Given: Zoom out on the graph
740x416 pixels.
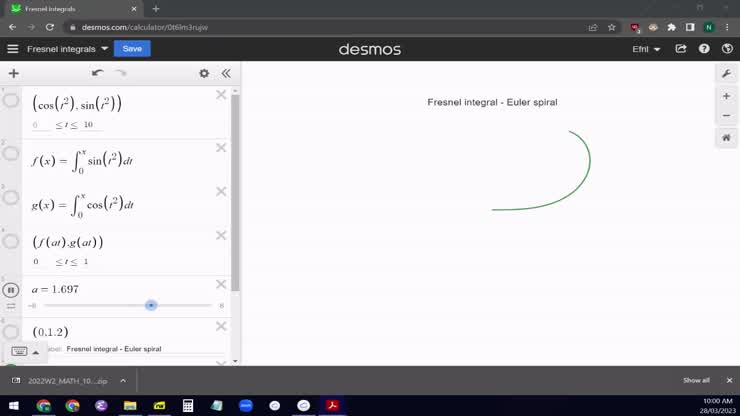Looking at the screenshot, I should click(x=726, y=115).
